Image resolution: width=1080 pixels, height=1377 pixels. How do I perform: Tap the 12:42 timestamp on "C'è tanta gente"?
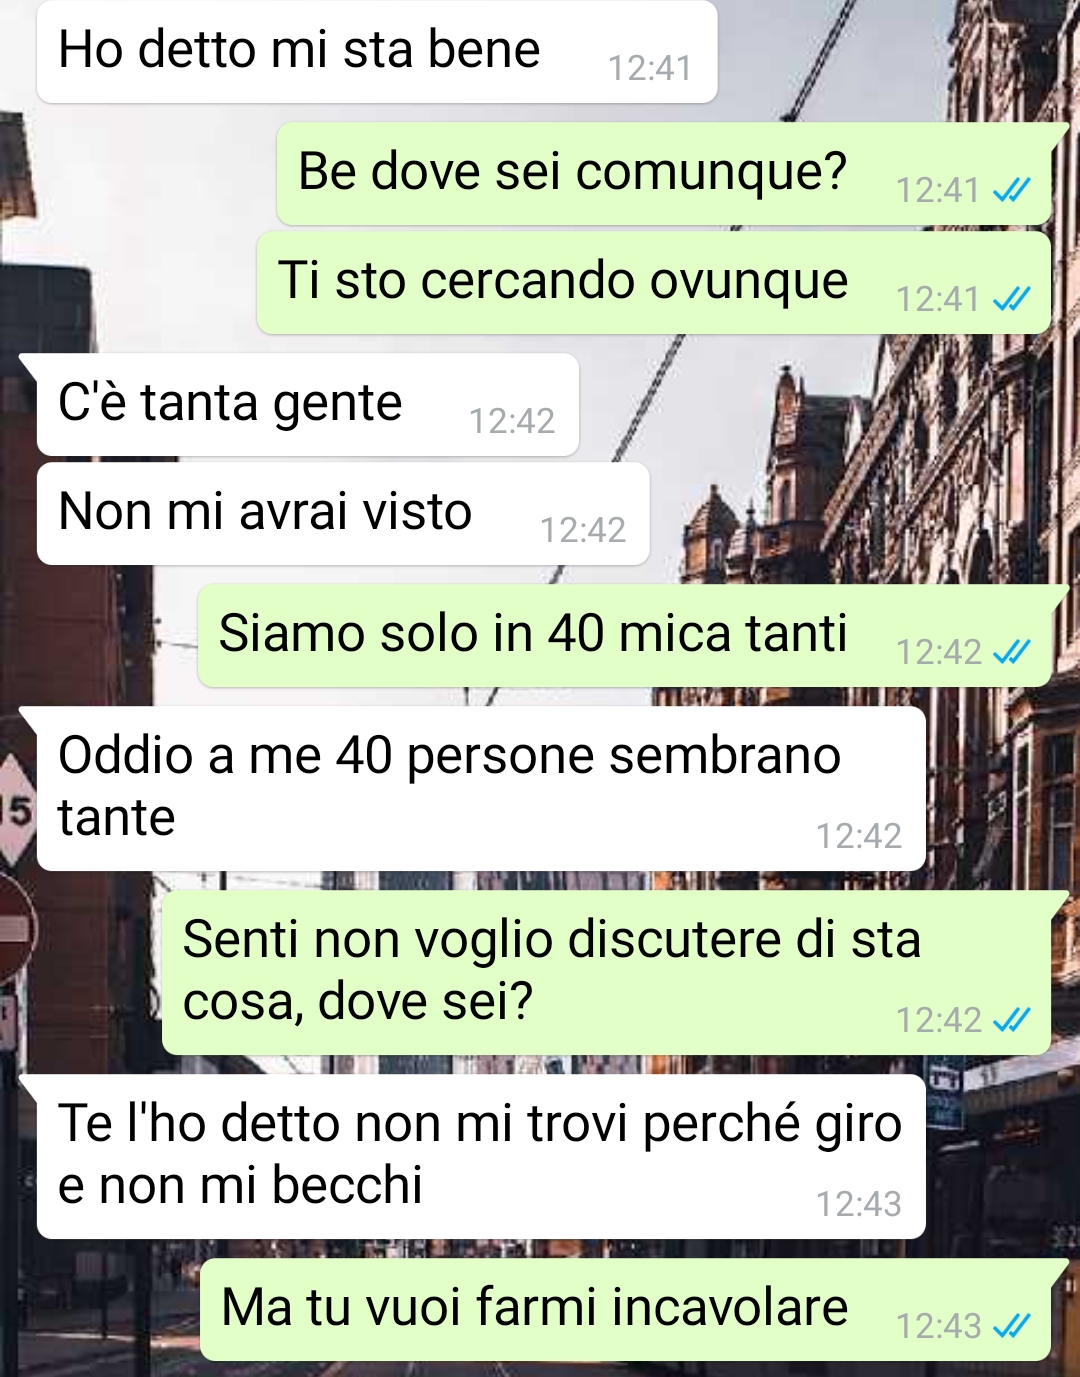512,421
